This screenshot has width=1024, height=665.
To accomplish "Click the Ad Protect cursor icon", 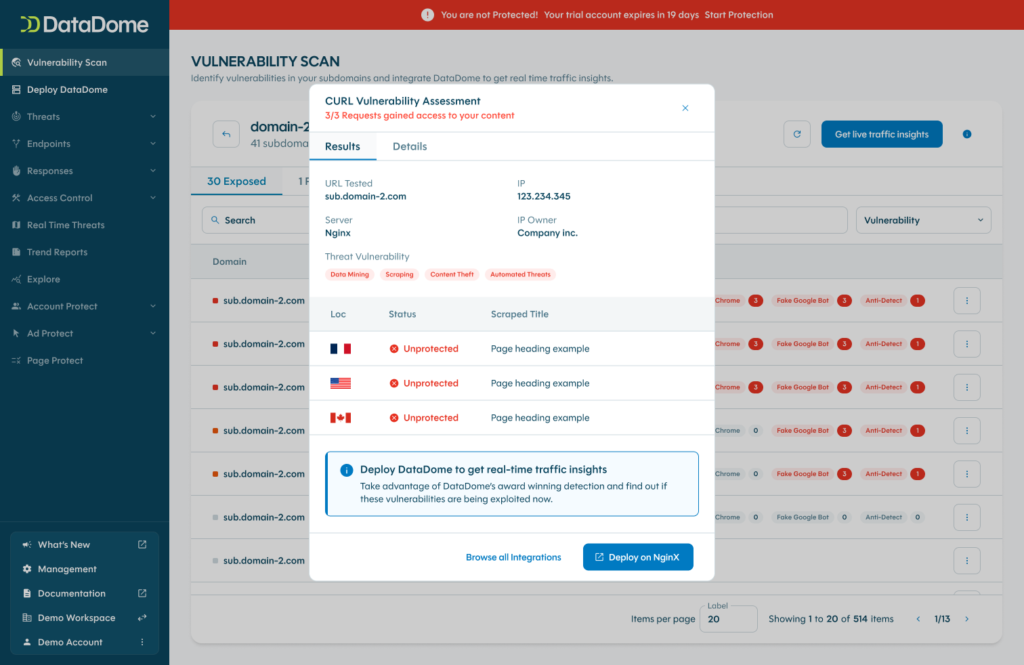I will [16, 333].
